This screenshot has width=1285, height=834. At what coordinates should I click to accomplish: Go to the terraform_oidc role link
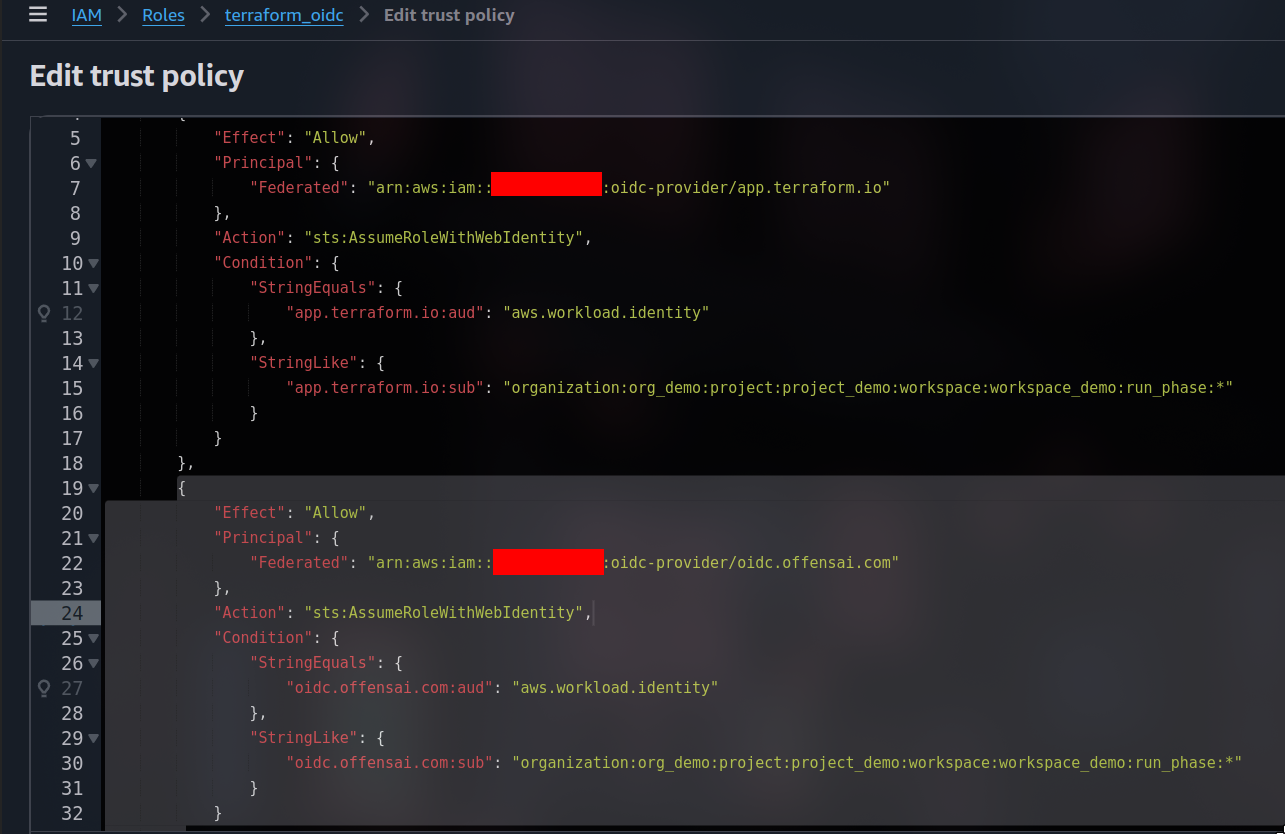284,15
